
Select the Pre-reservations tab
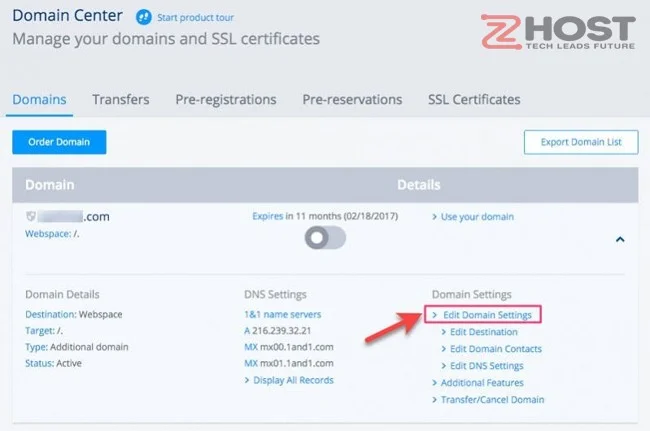pos(352,99)
